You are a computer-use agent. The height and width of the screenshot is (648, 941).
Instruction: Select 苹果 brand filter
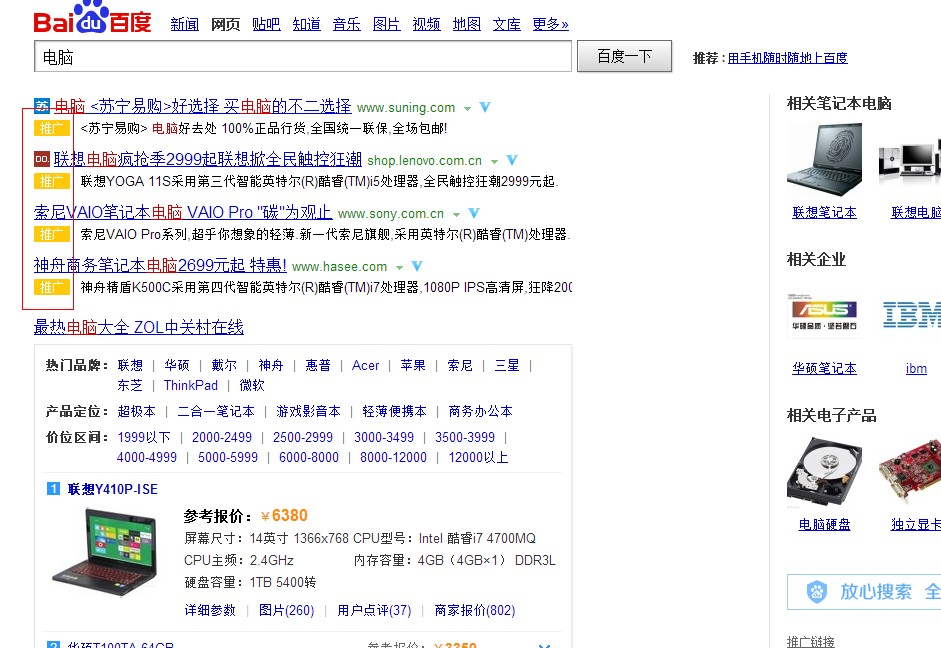(x=413, y=365)
